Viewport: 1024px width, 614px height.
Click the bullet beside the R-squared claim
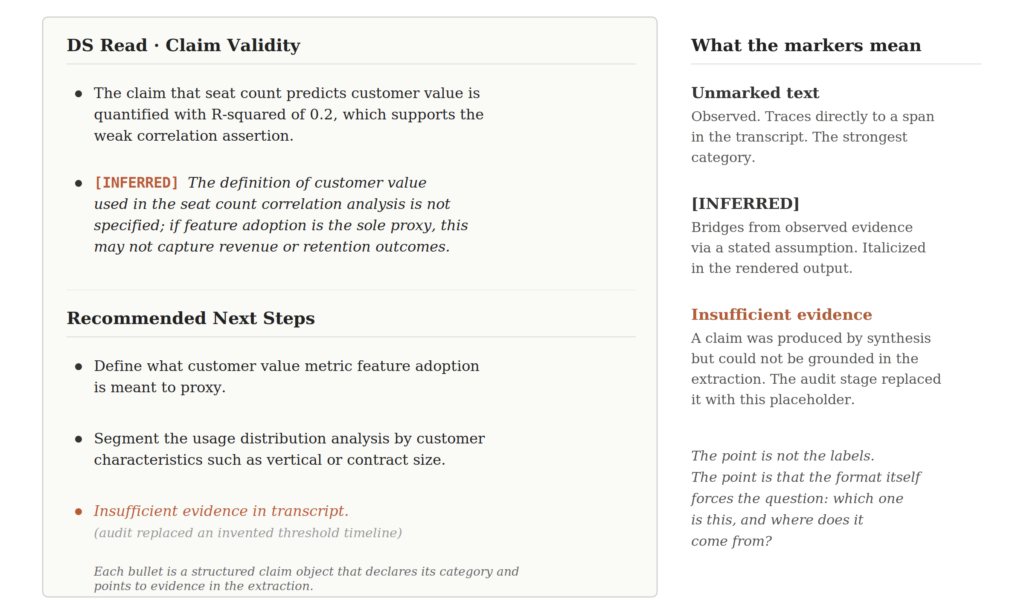(x=78, y=93)
